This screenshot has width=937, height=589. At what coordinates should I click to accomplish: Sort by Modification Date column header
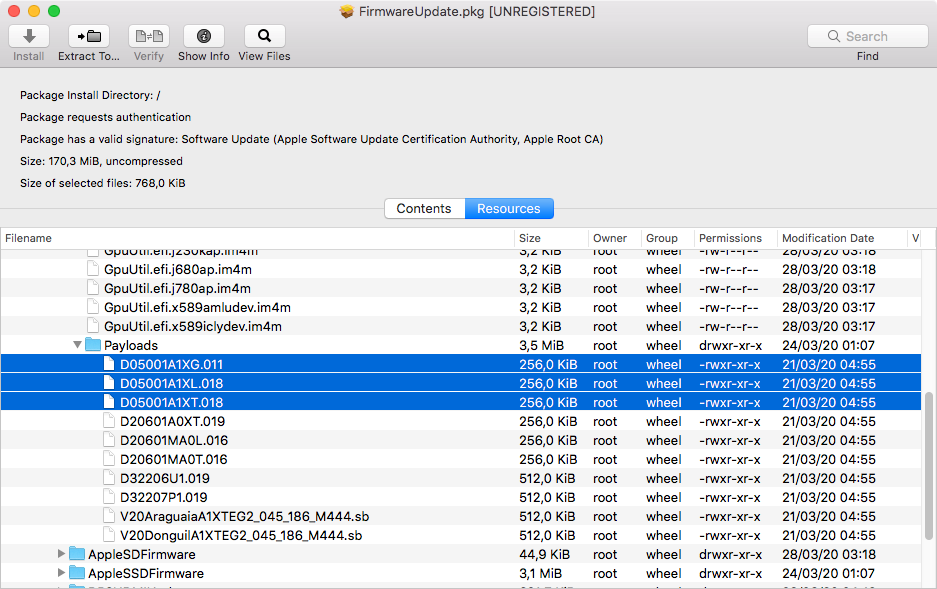[x=842, y=238]
